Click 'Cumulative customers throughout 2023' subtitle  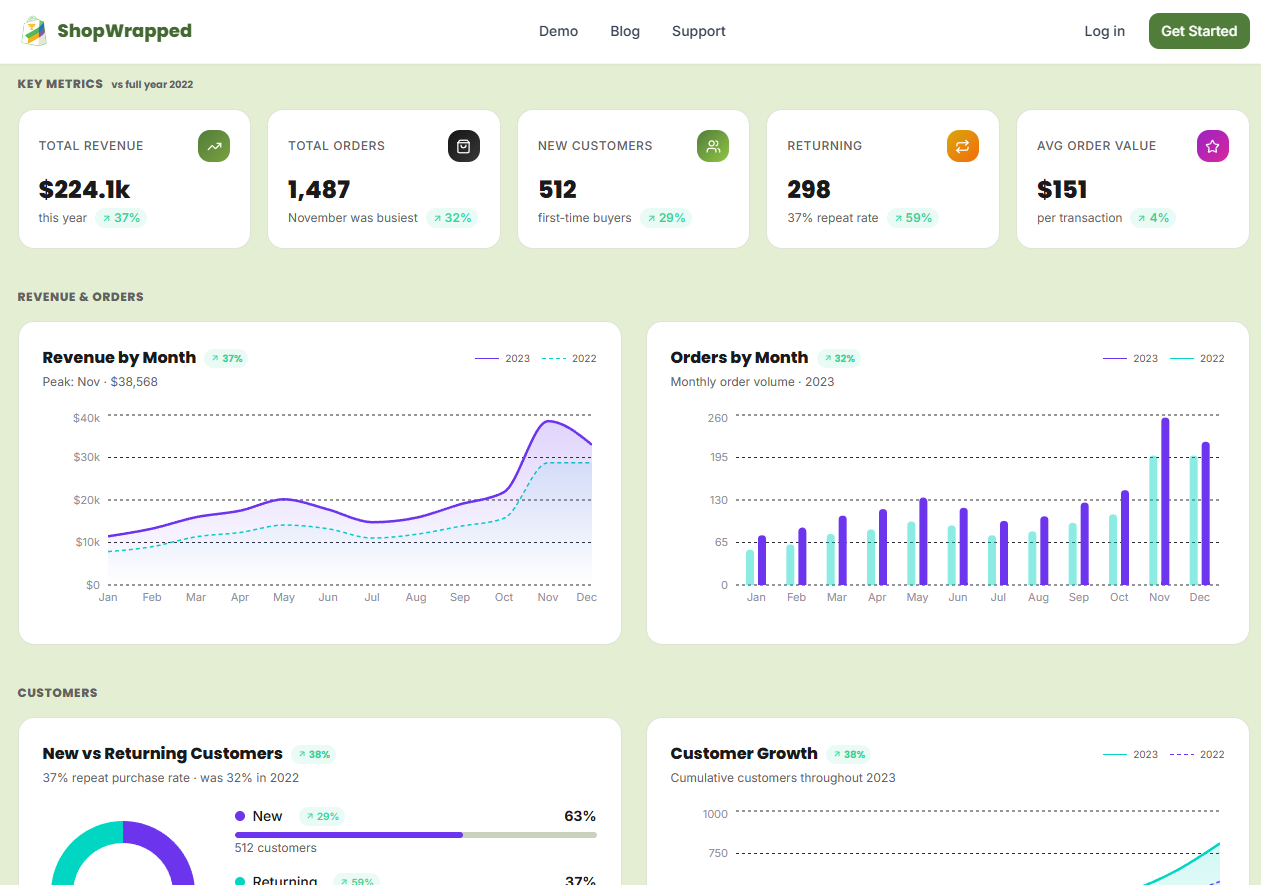click(783, 778)
